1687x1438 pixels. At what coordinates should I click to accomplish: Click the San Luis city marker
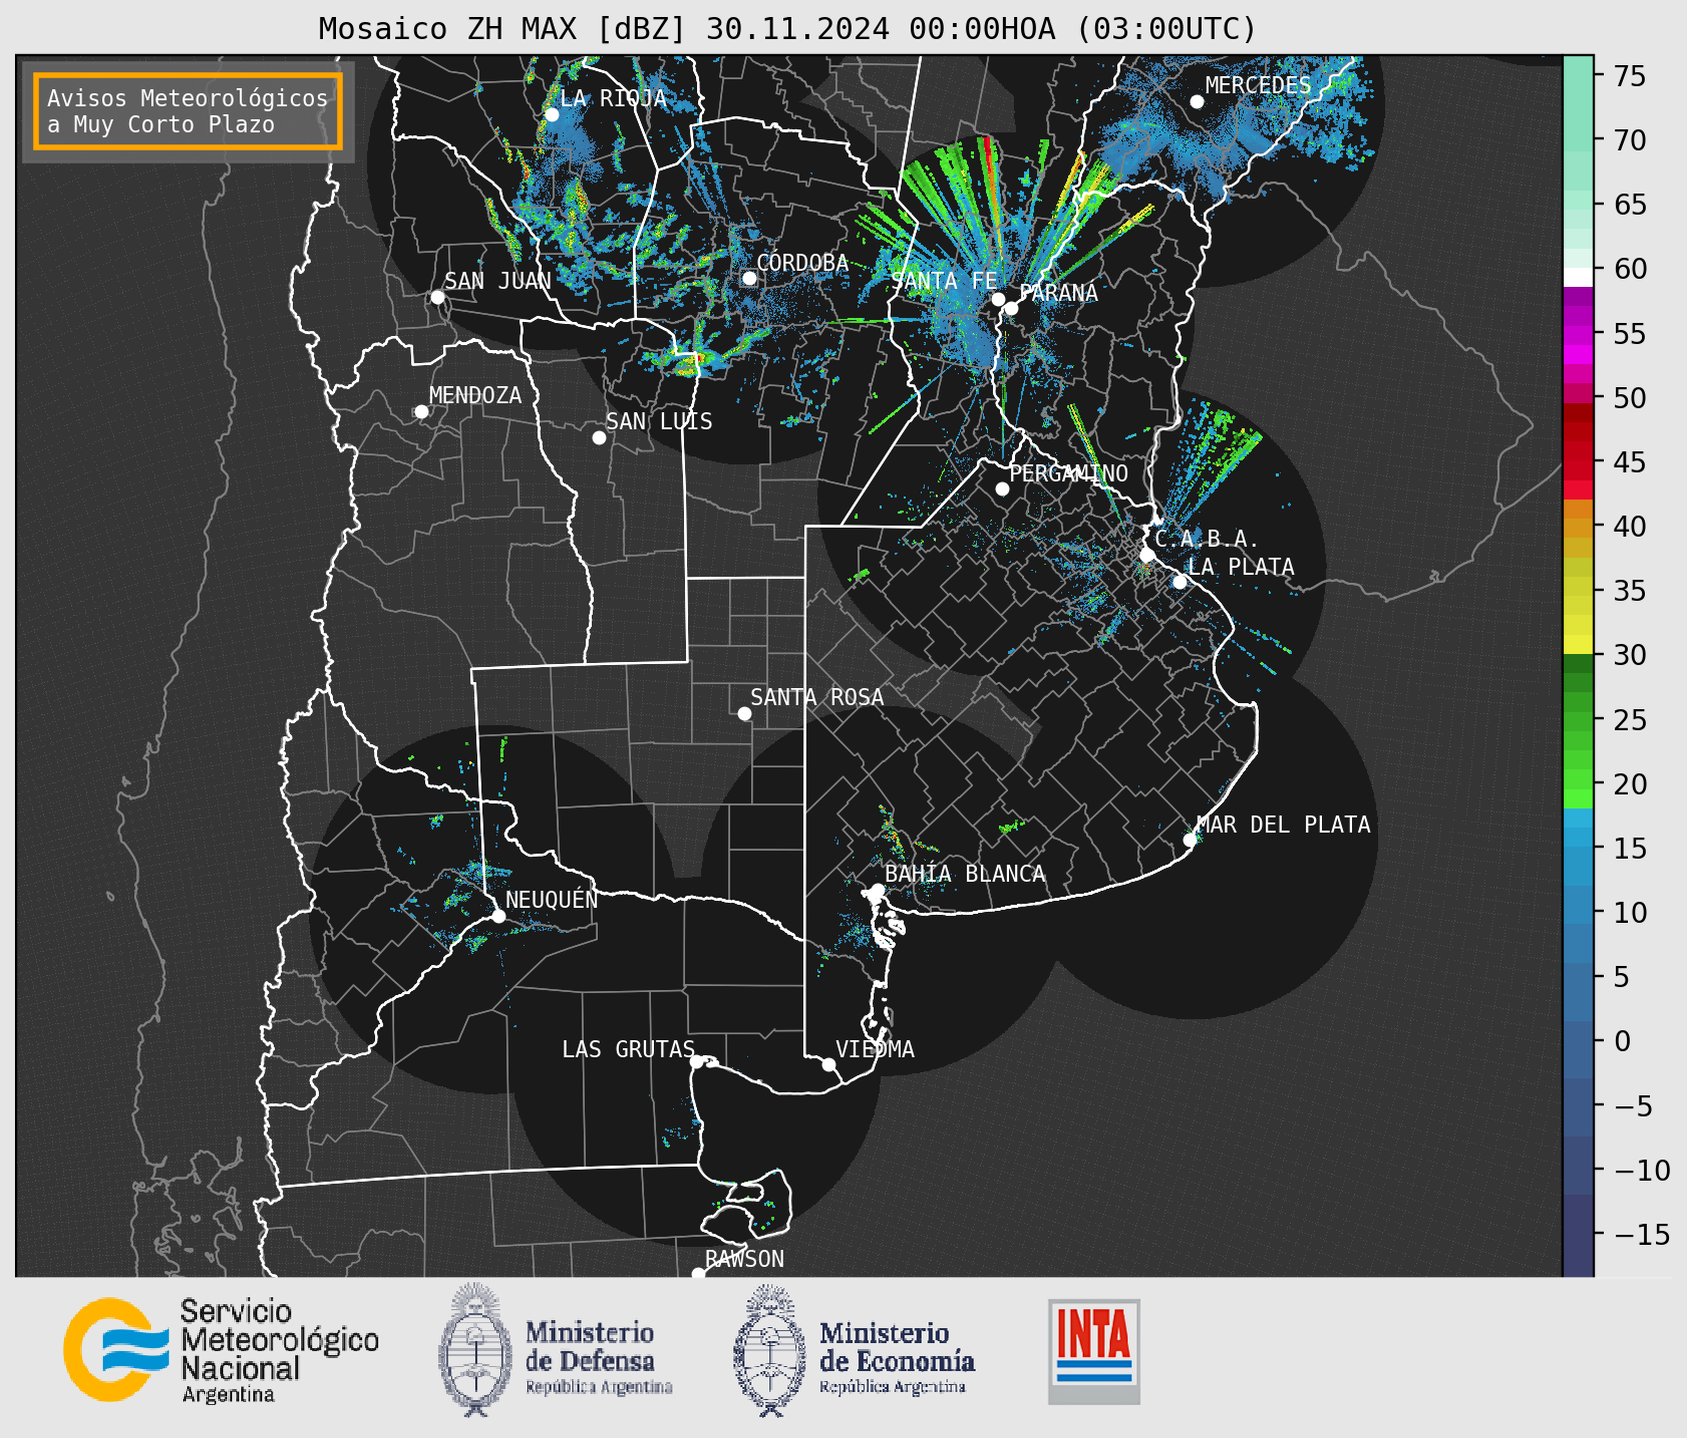pos(599,438)
